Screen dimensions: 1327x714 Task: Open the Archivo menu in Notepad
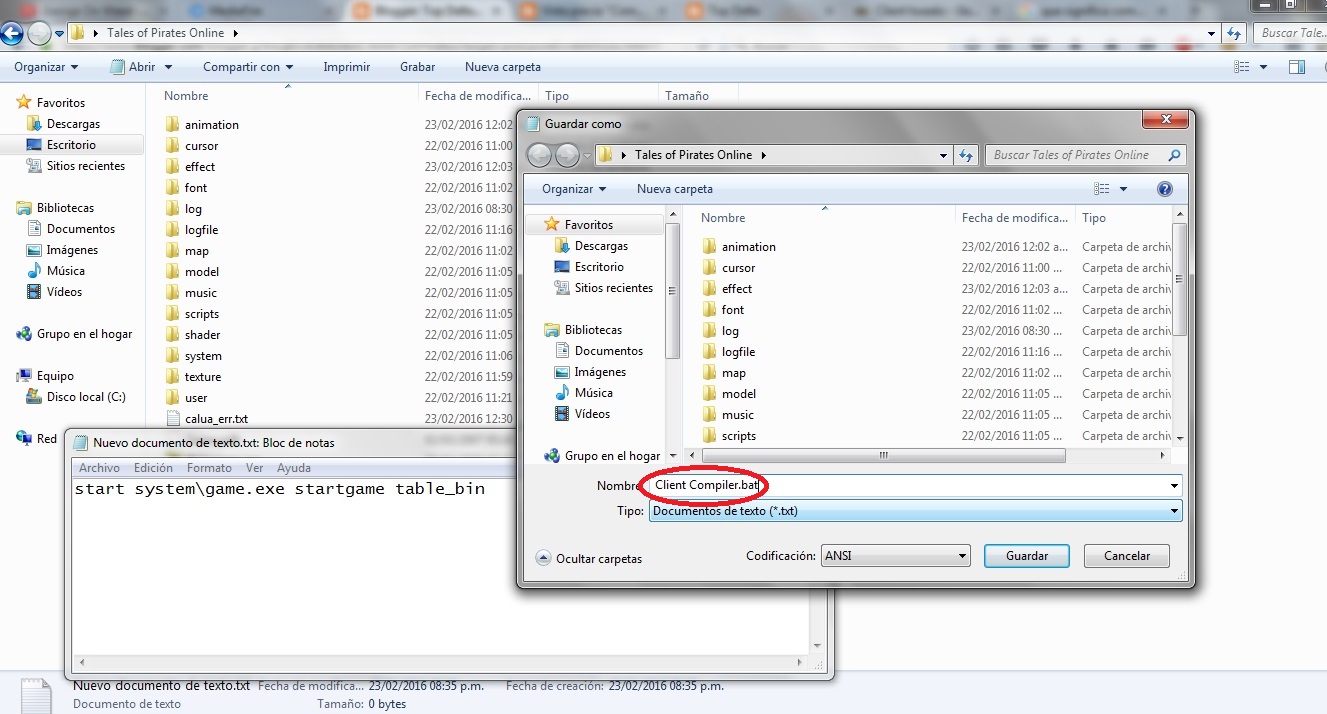click(99, 467)
